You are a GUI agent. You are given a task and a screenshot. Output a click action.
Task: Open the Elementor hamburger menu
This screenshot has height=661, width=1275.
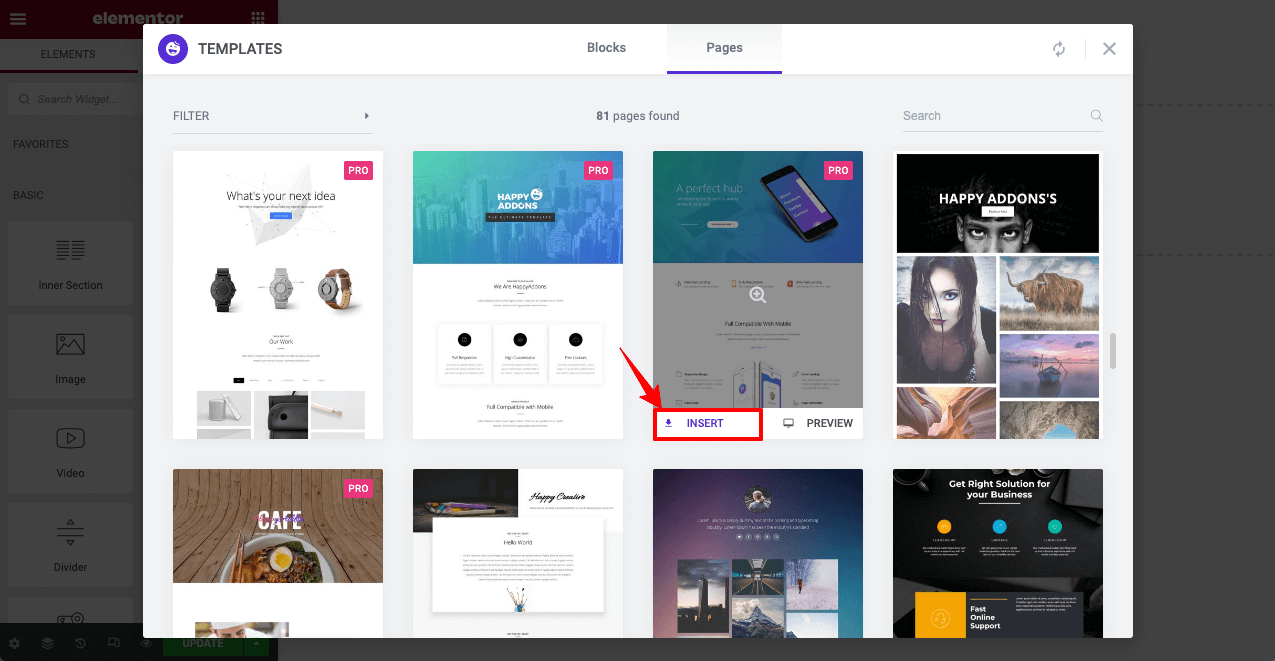[x=18, y=18]
